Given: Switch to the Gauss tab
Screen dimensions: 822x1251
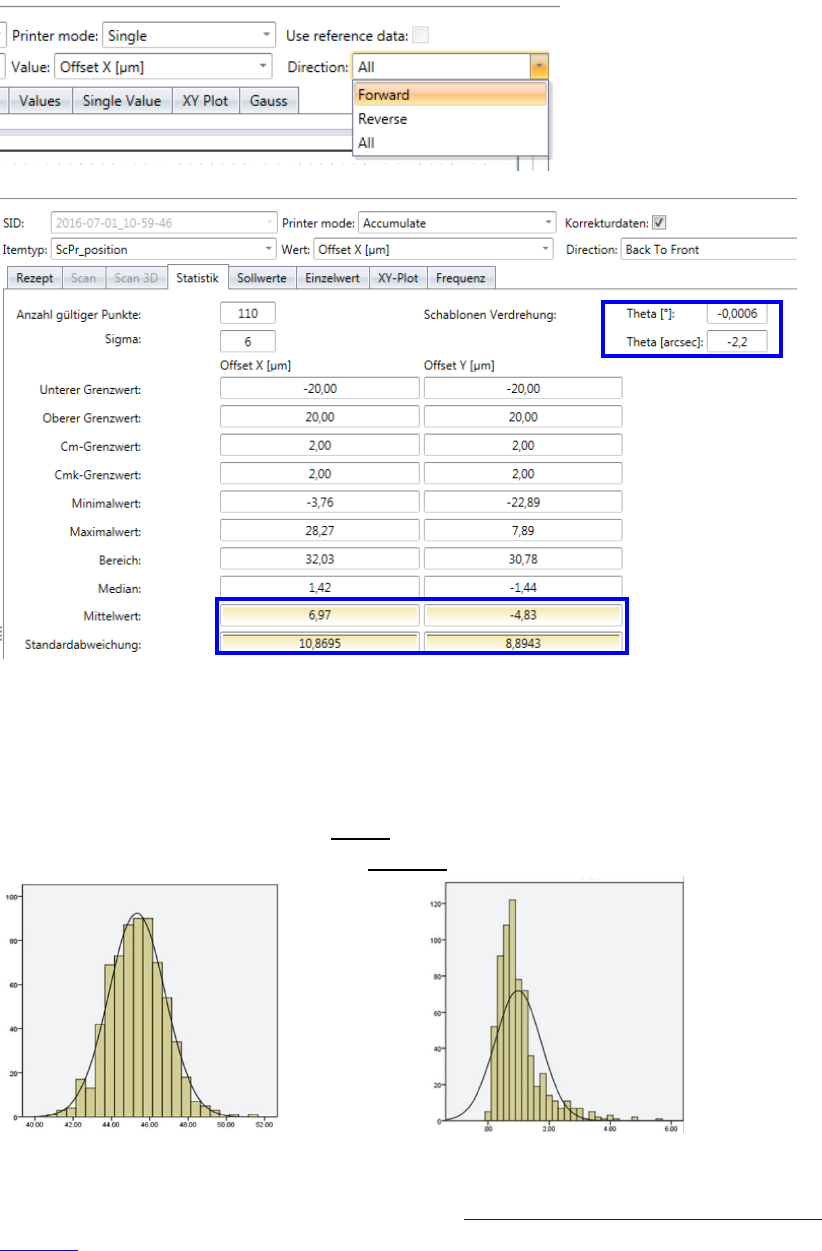Looking at the screenshot, I should 268,101.
